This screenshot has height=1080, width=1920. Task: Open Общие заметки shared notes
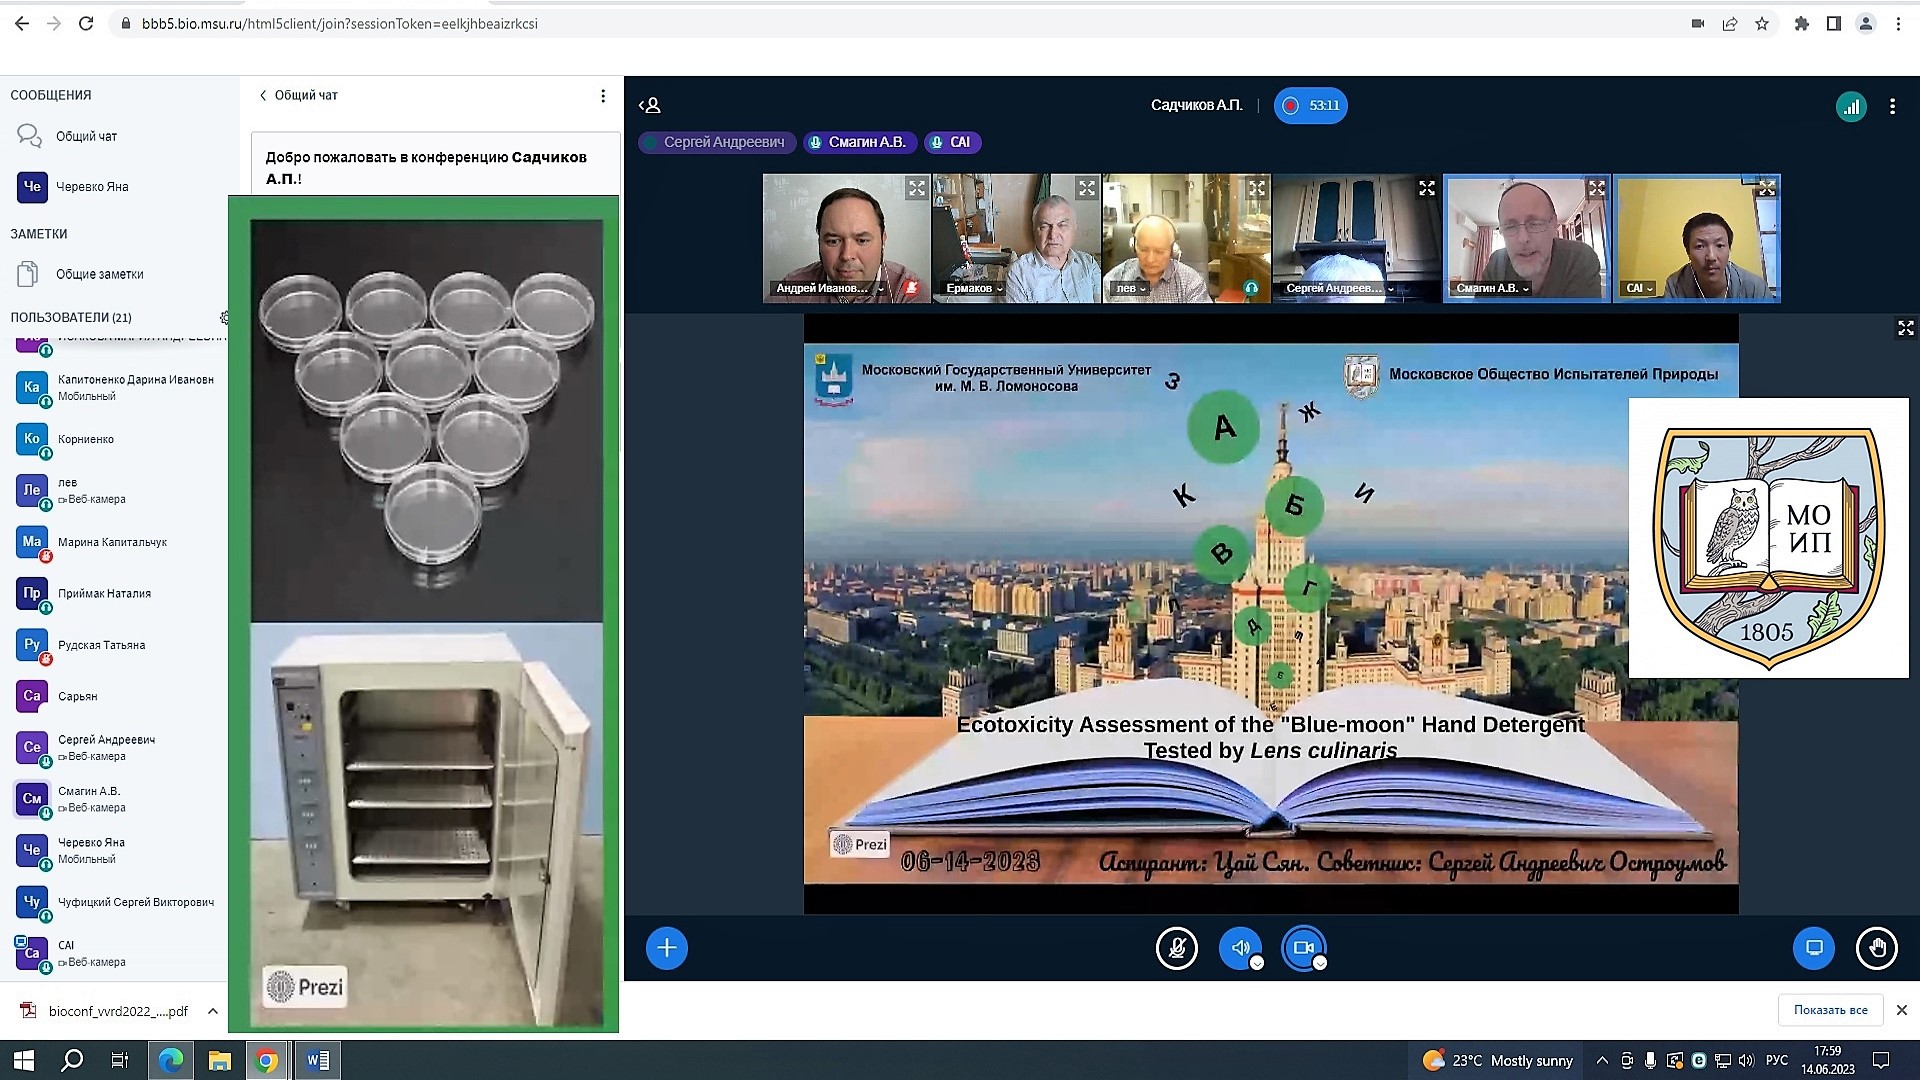point(99,274)
